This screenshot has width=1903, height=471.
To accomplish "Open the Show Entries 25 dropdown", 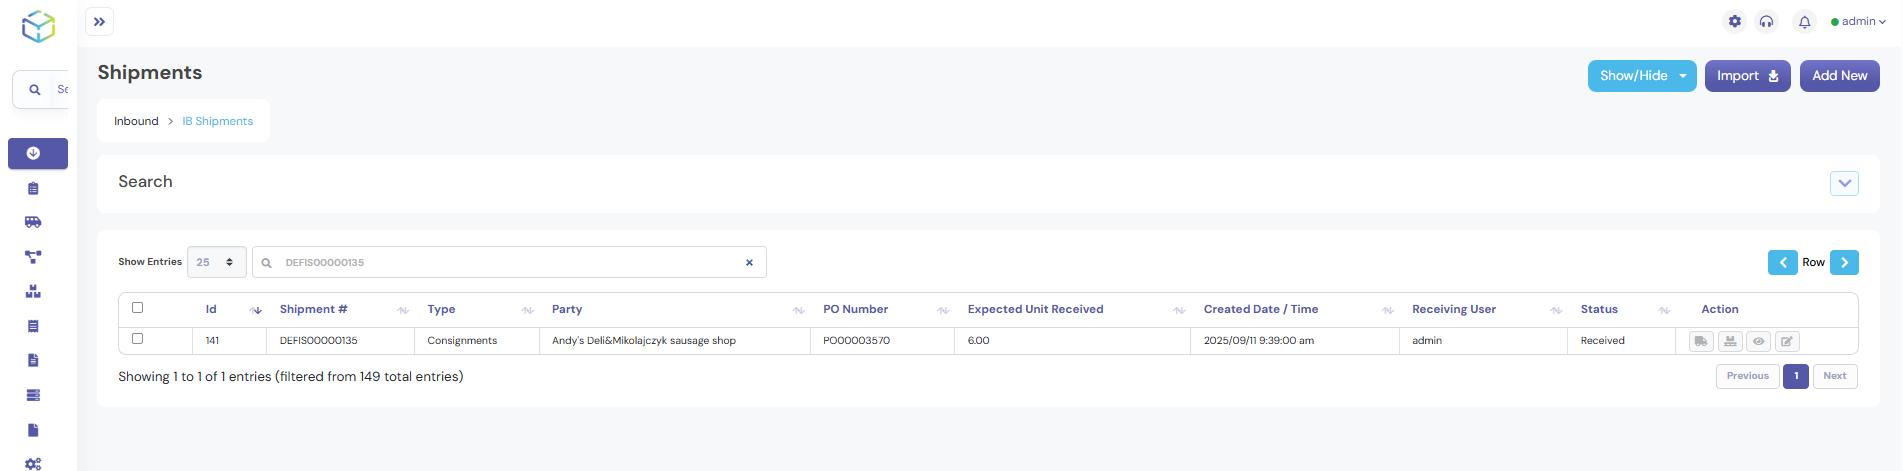I will tap(216, 262).
